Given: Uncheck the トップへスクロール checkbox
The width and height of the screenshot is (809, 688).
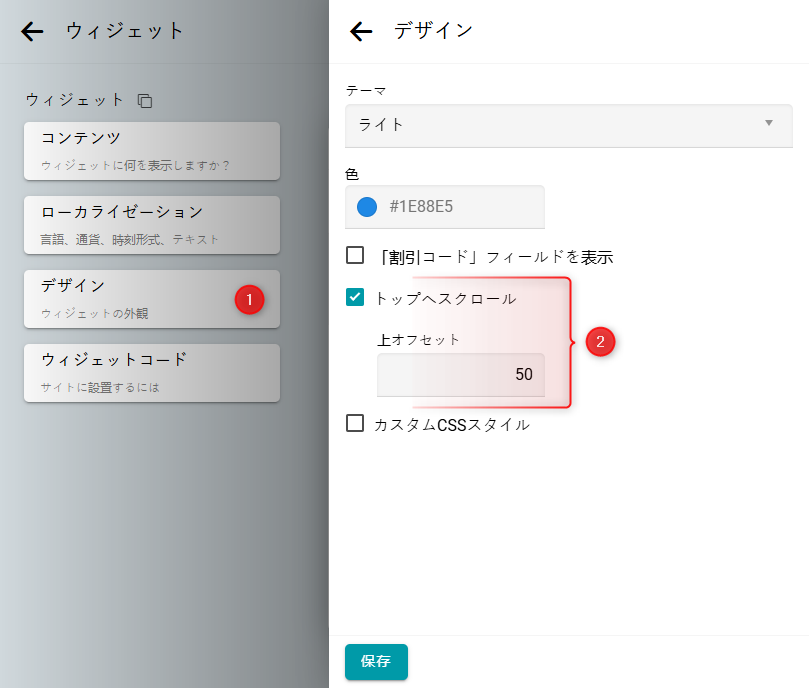Looking at the screenshot, I should pyautogui.click(x=355, y=297).
